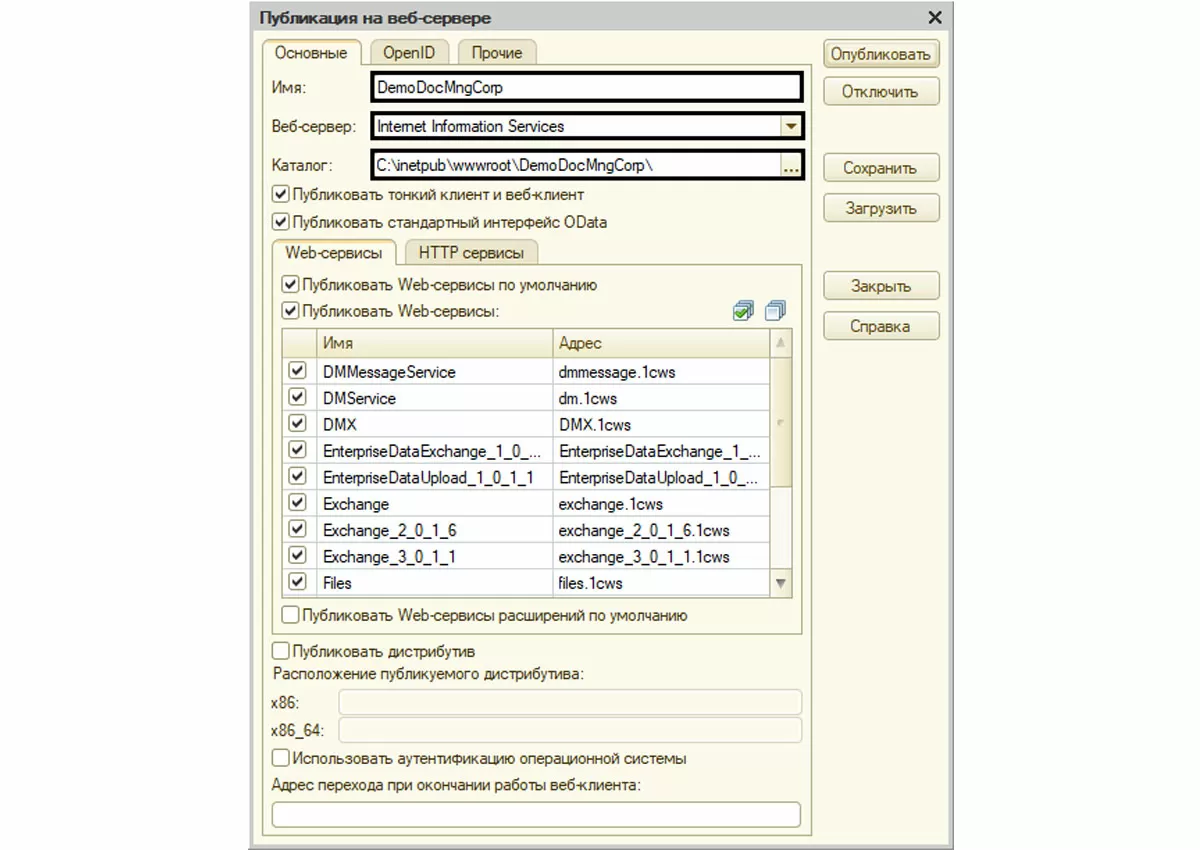This screenshot has height=850, width=1200.
Task: Toggle 'Публиковать Web-сервисы:' checkbox
Action: pyautogui.click(x=290, y=311)
